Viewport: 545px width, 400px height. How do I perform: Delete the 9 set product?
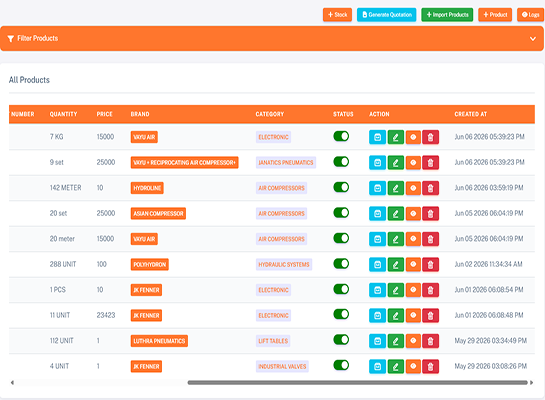(431, 162)
